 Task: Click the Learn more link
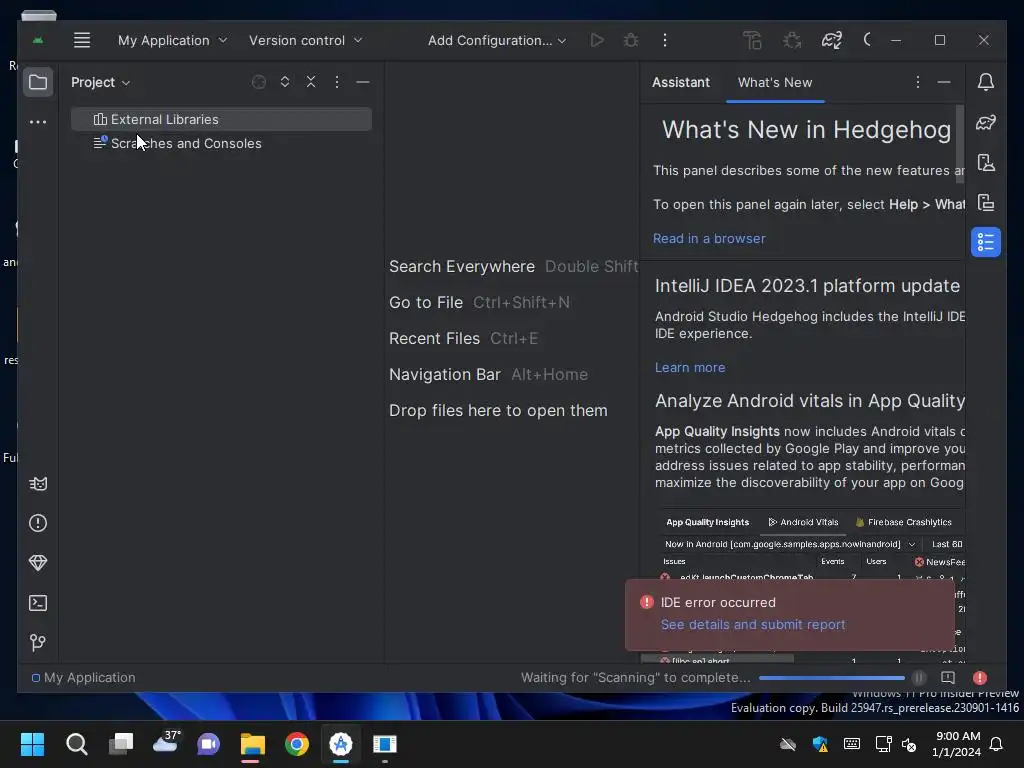click(690, 368)
